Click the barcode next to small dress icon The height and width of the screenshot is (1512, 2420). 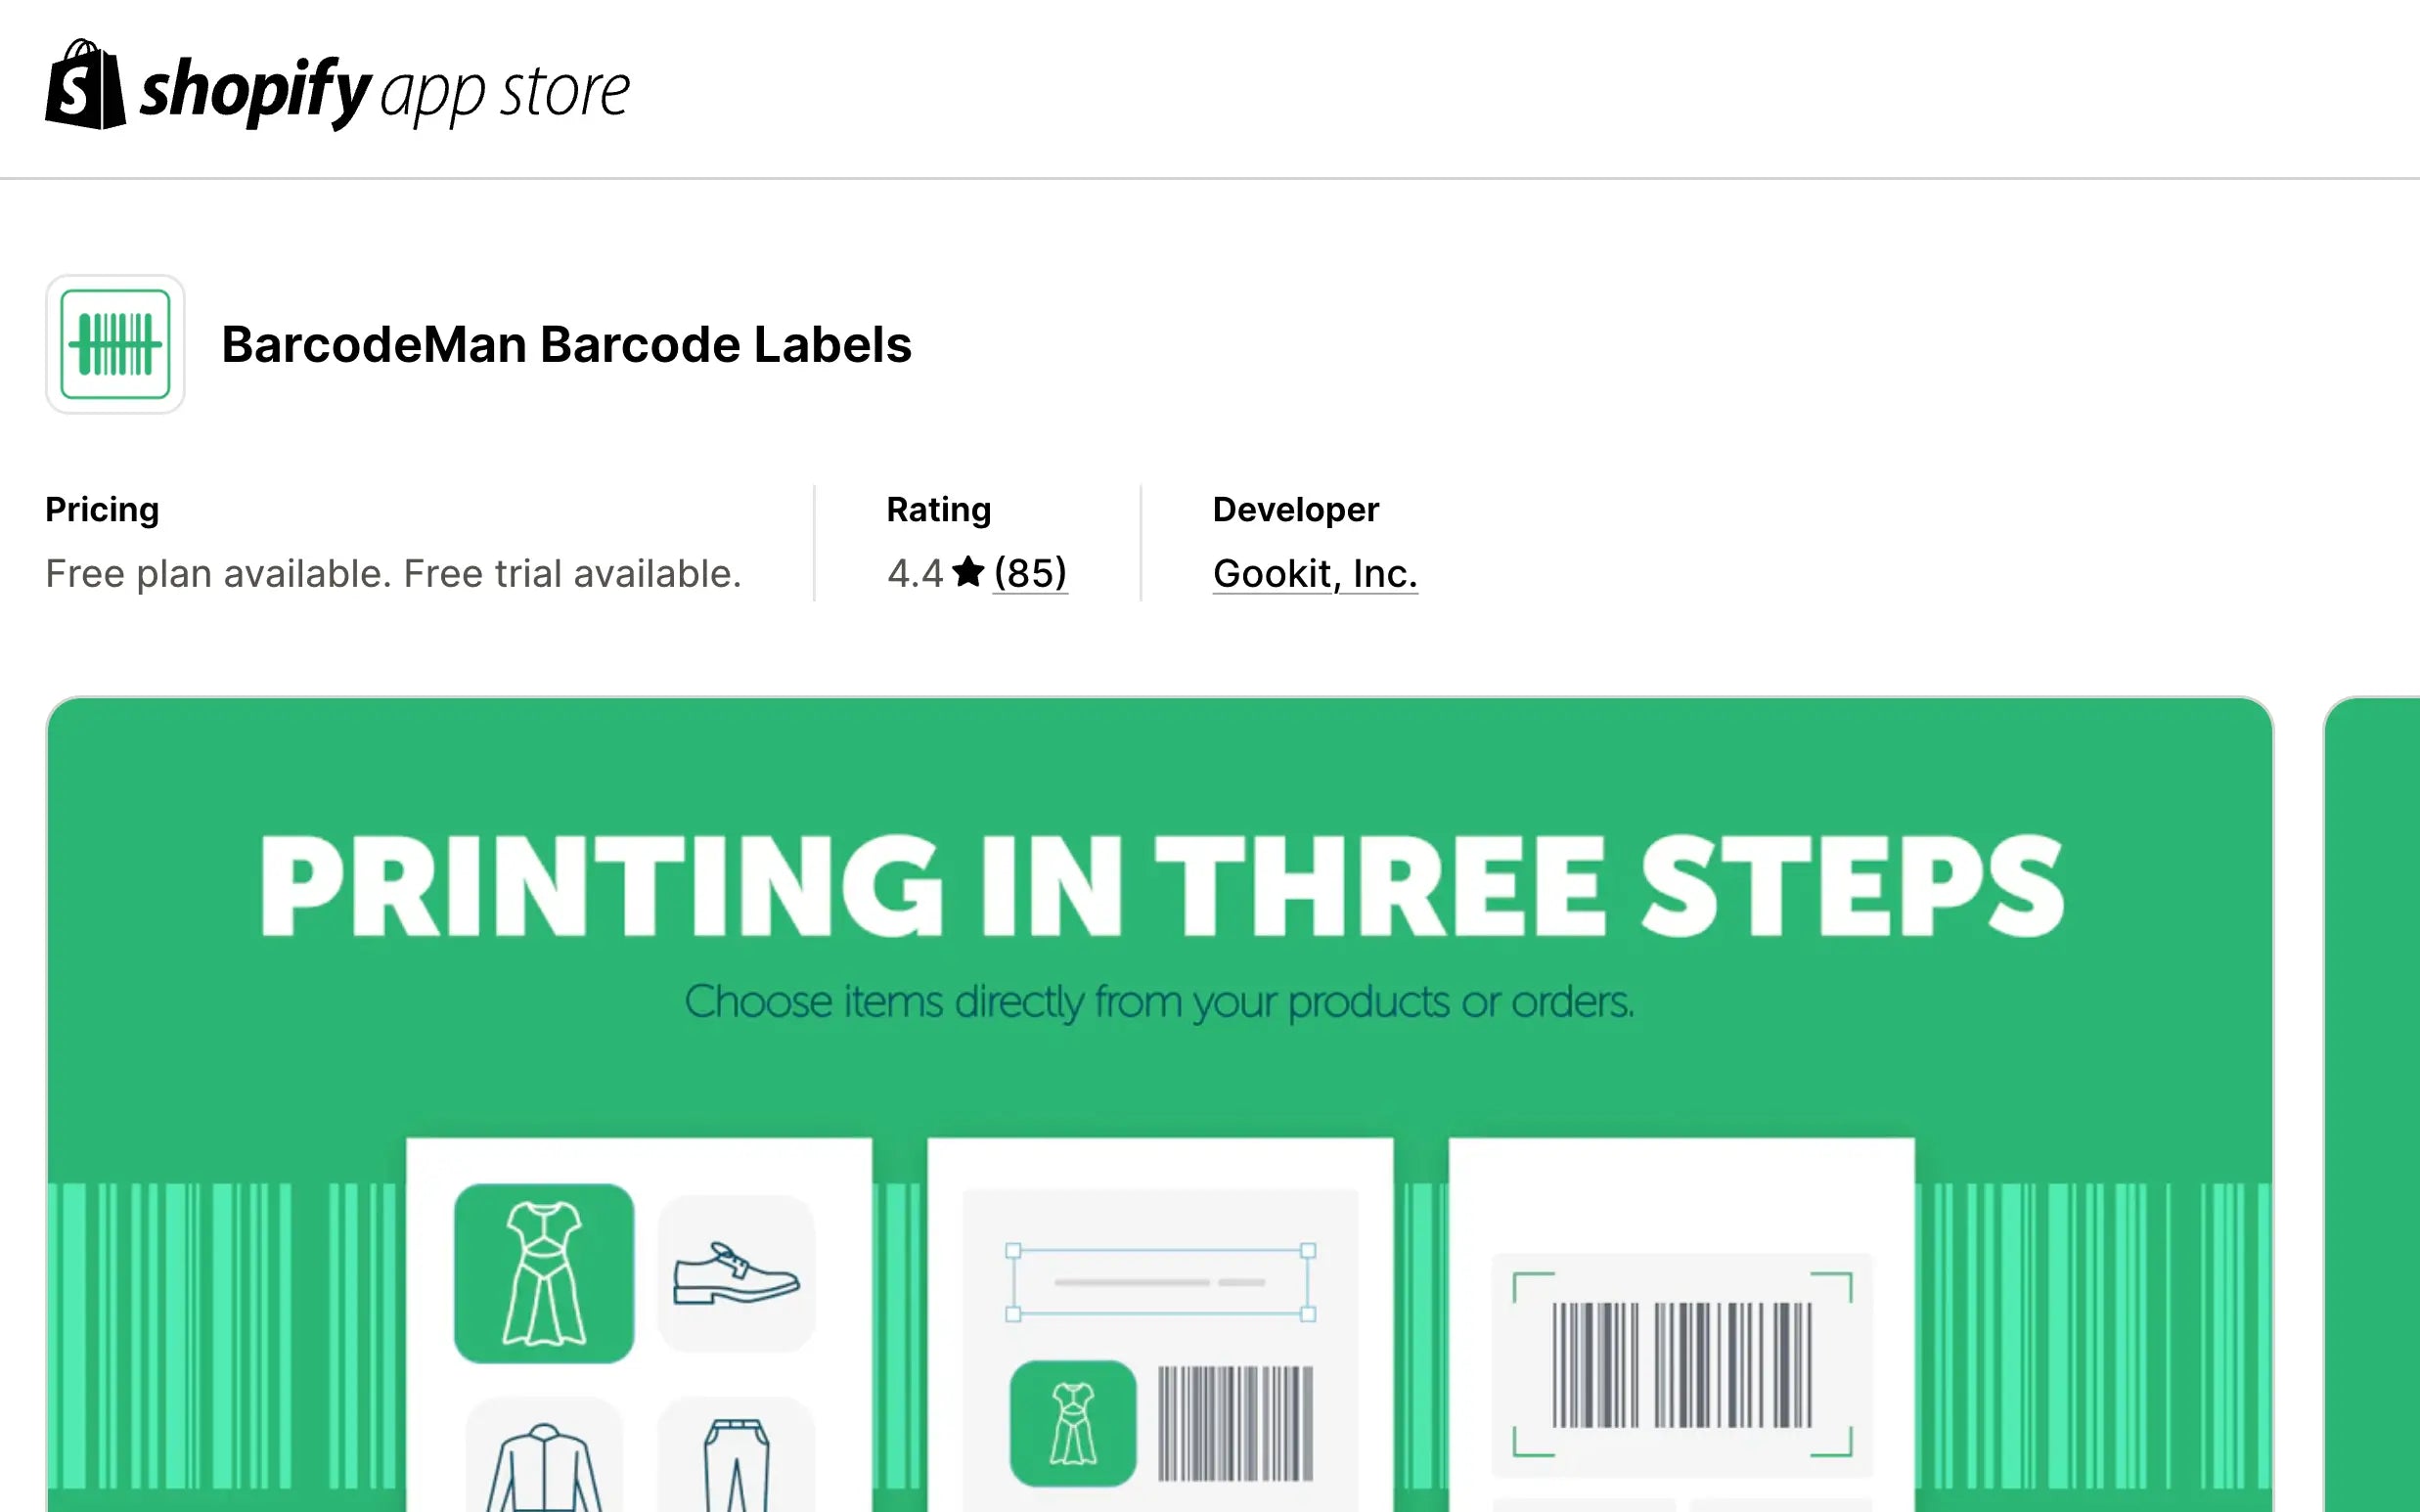[x=1235, y=1423]
